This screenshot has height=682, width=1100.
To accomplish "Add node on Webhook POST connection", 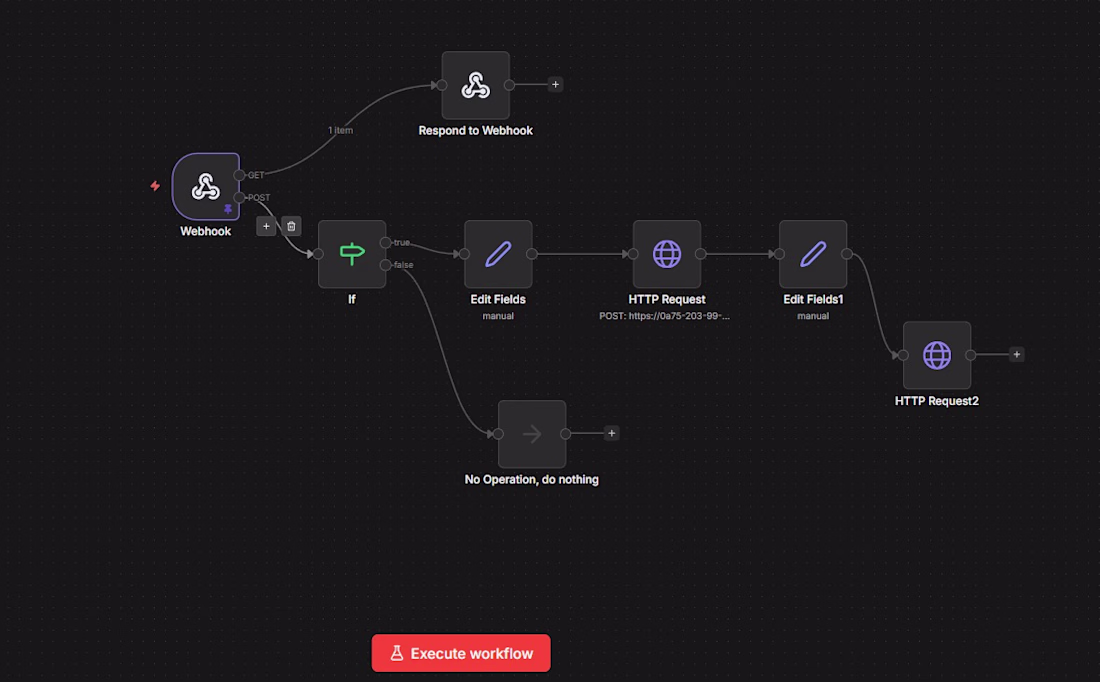I will (266, 226).
